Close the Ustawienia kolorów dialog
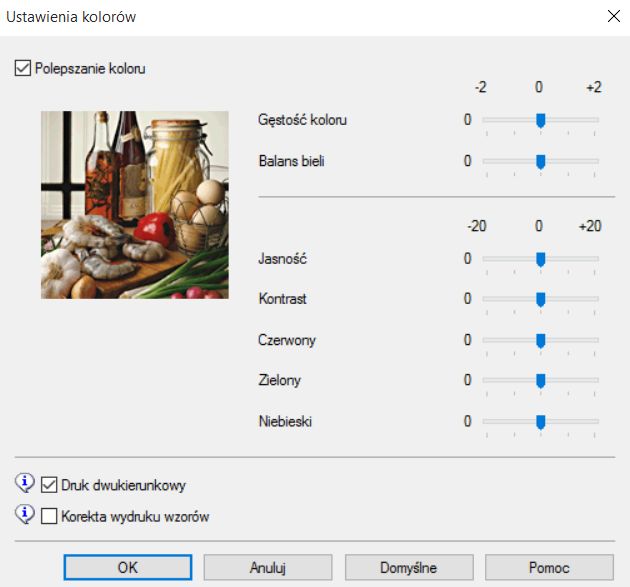 614,16
